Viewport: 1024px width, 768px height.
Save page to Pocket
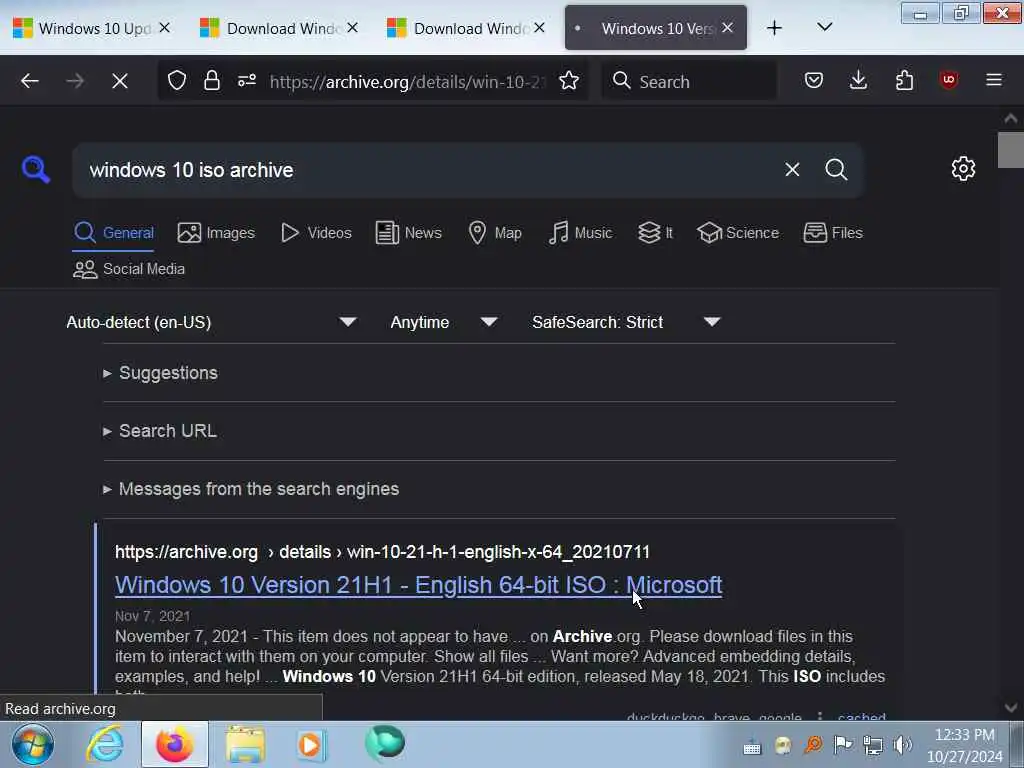[x=814, y=80]
